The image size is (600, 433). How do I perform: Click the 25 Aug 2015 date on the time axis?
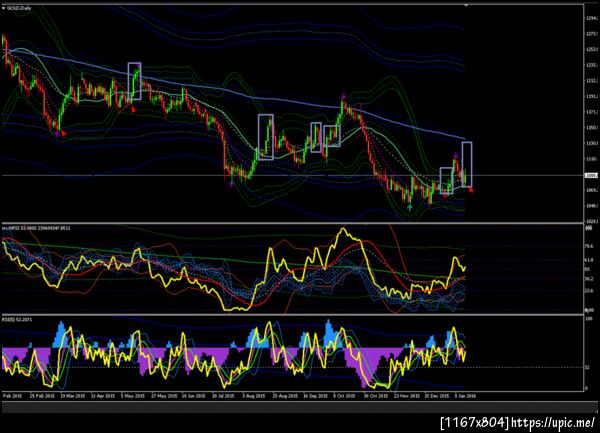coord(285,396)
